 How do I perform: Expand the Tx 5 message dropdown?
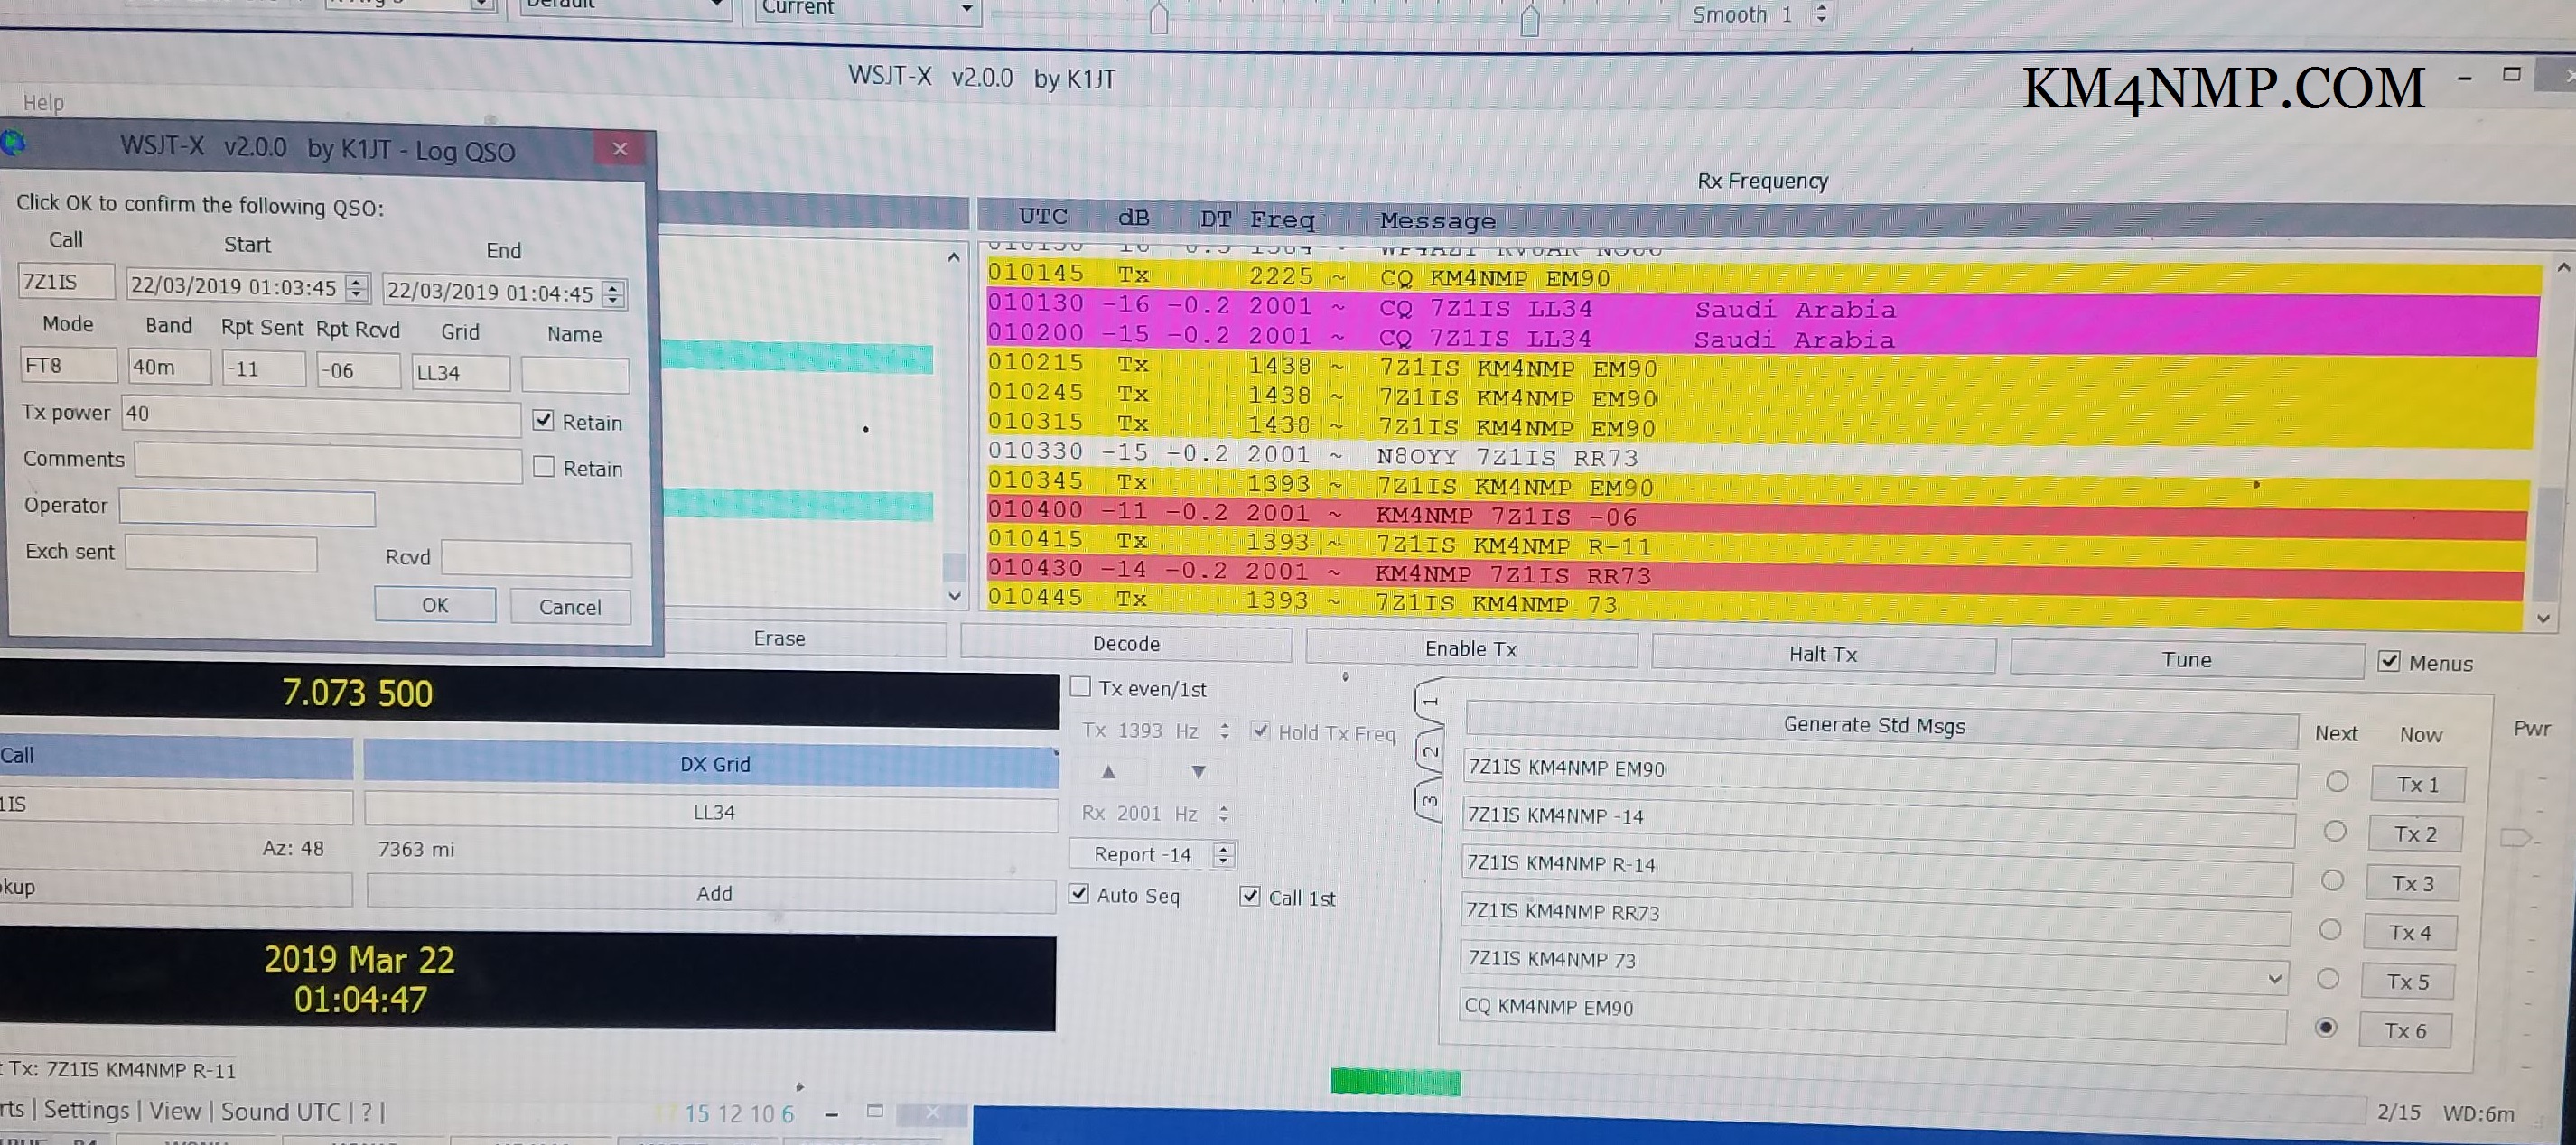click(2274, 978)
